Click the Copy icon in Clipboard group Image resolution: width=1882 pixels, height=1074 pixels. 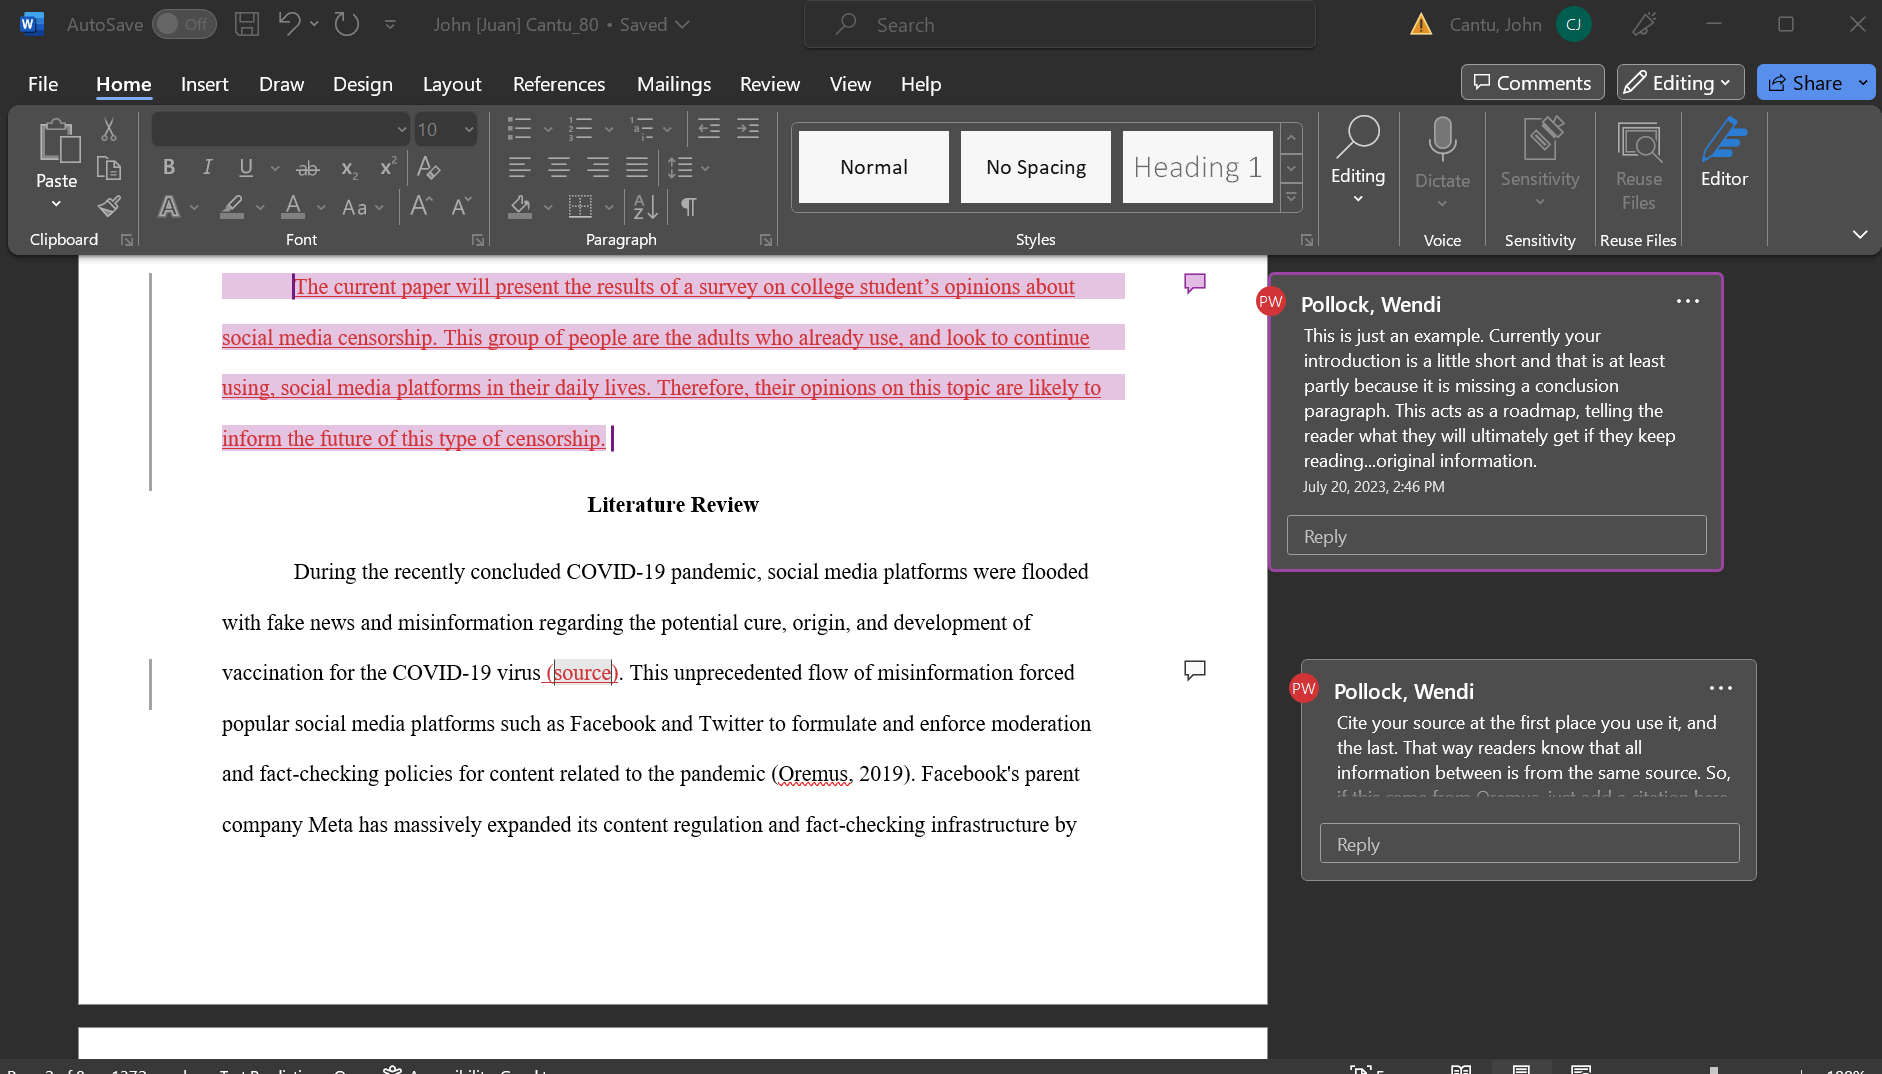(x=109, y=168)
